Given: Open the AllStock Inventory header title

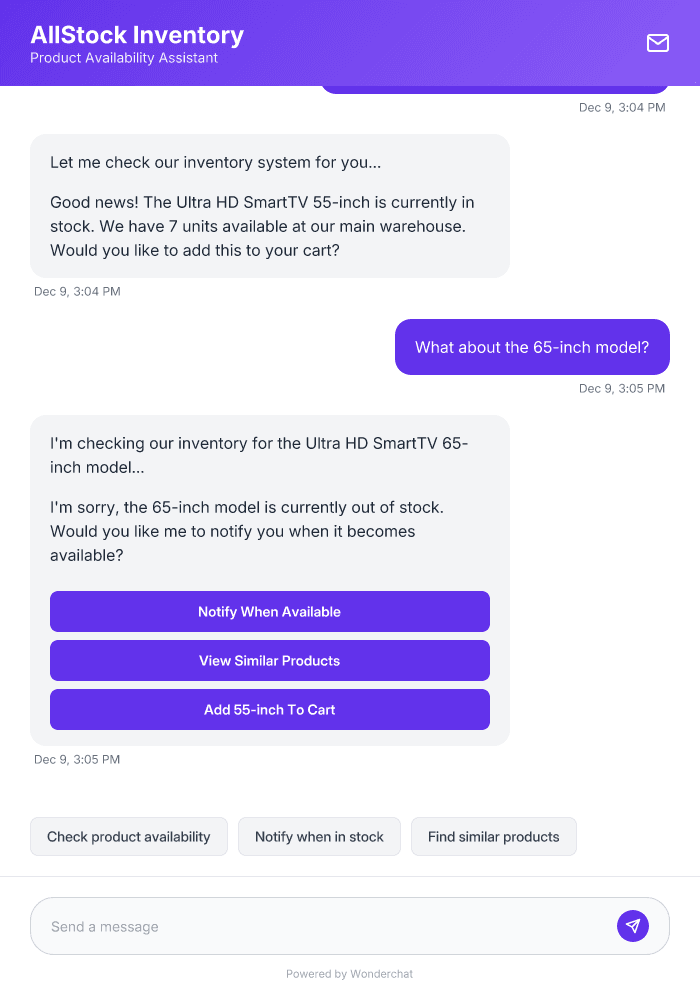Looking at the screenshot, I should 138,35.
